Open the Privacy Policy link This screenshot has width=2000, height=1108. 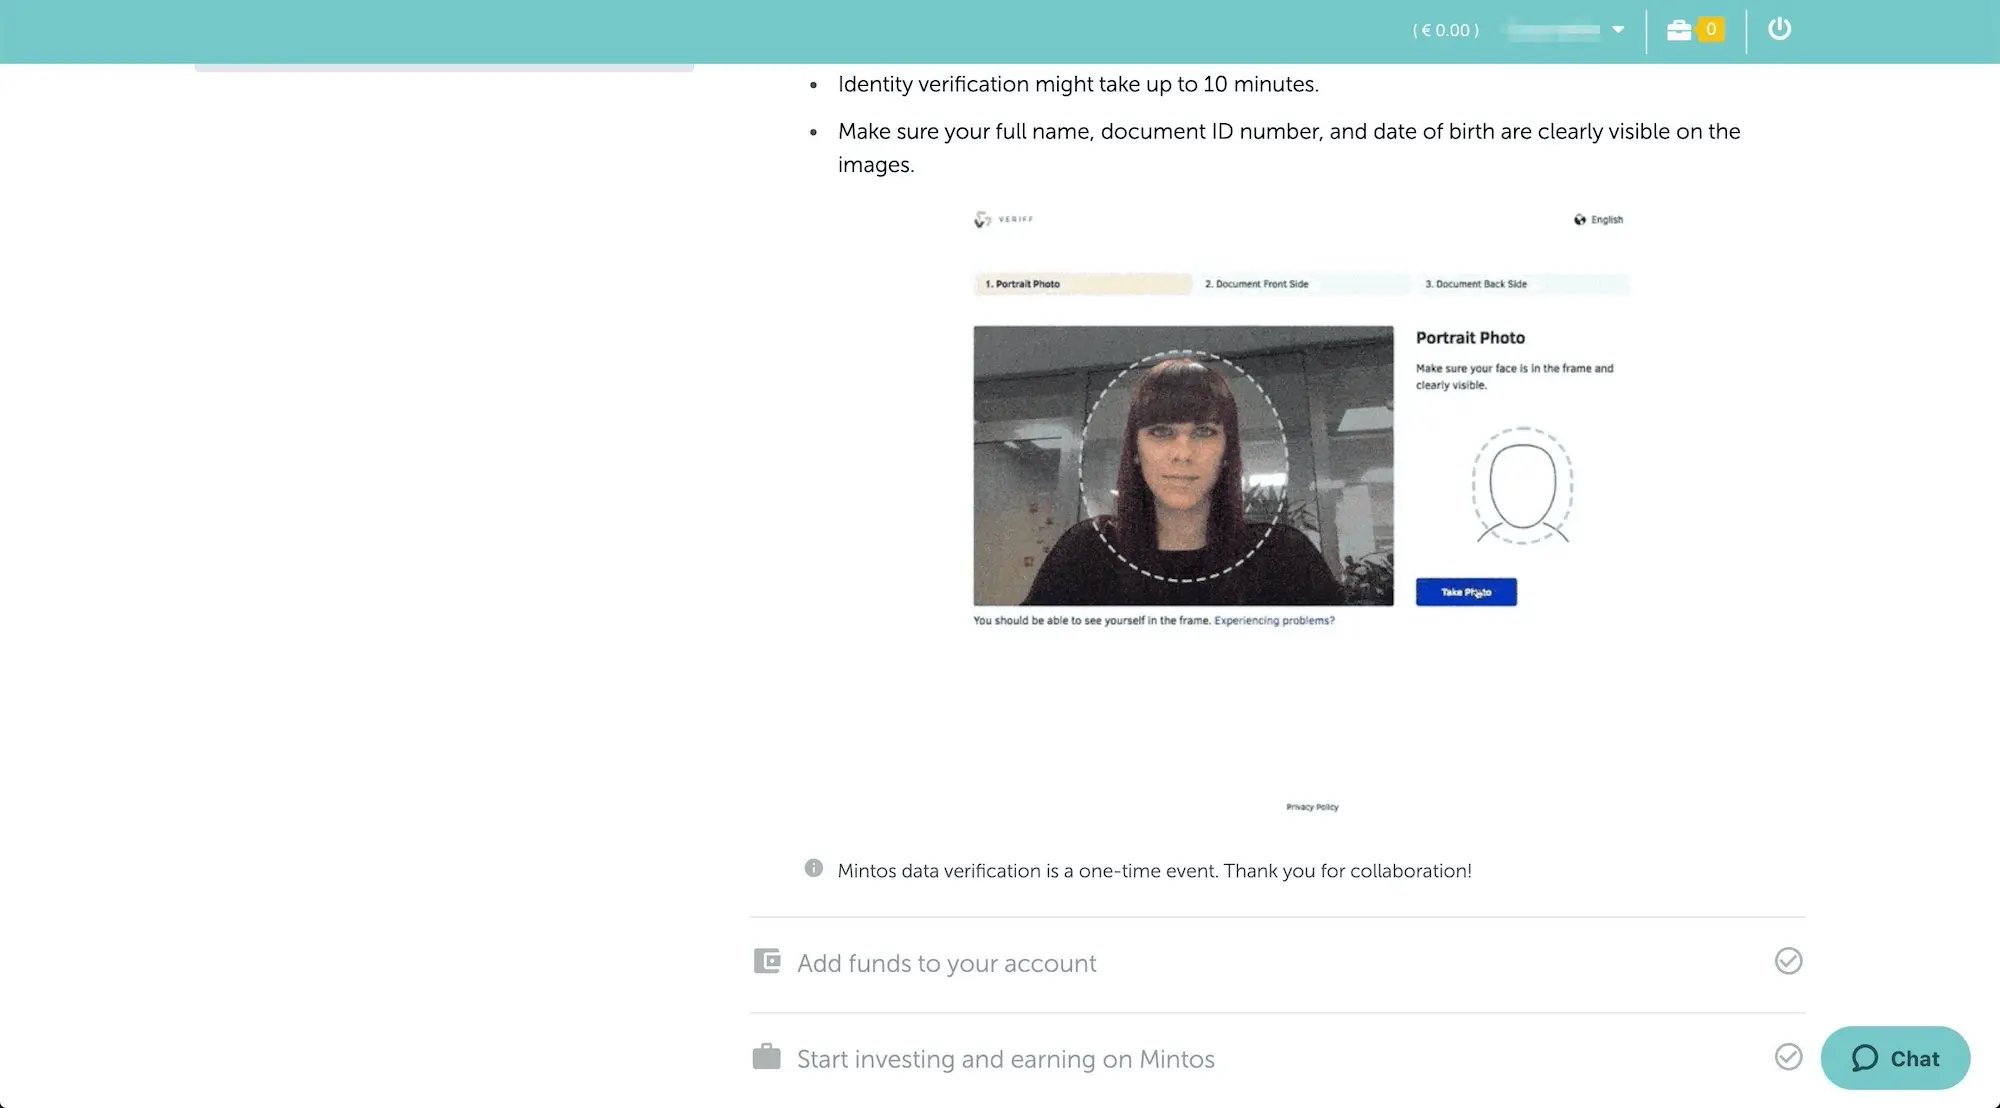(1312, 807)
